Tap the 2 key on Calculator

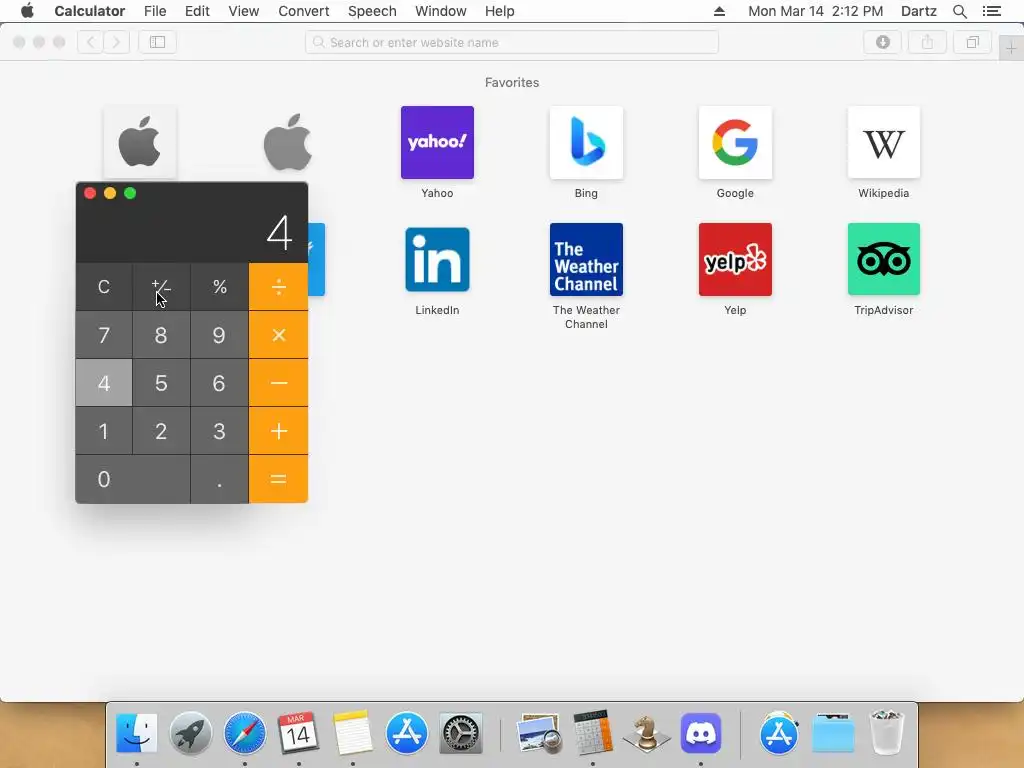tap(161, 431)
